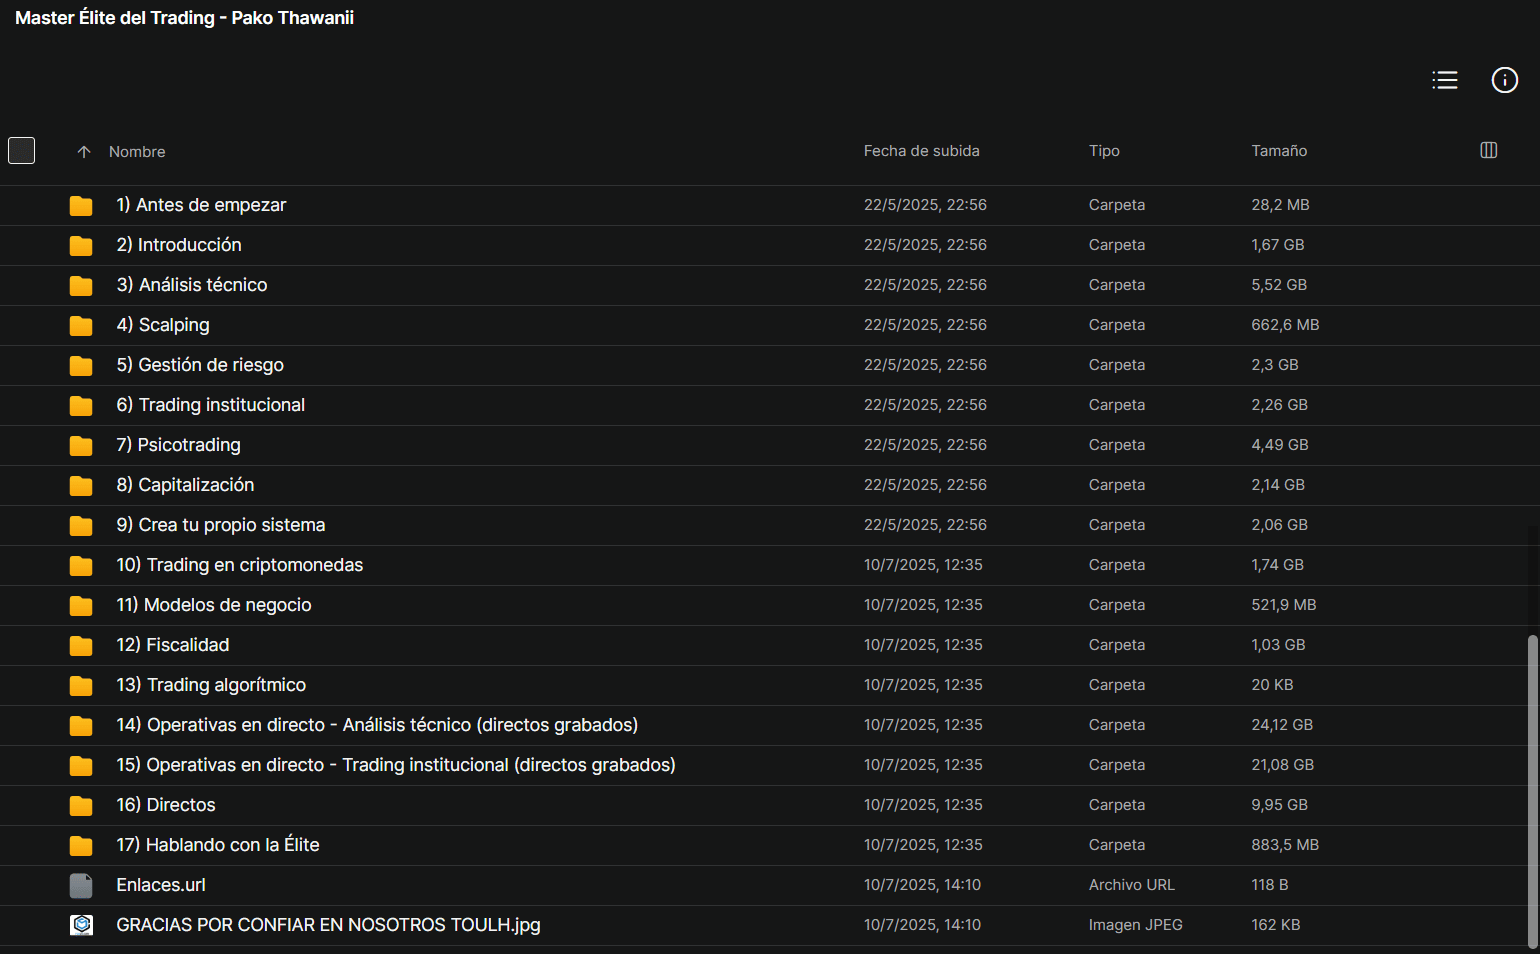Click folder icon of Antes de empezar

(x=81, y=206)
